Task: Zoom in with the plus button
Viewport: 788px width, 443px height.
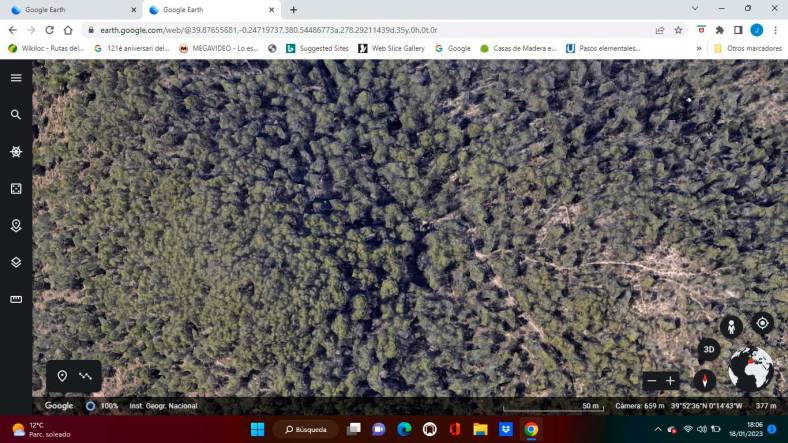Action: click(670, 381)
